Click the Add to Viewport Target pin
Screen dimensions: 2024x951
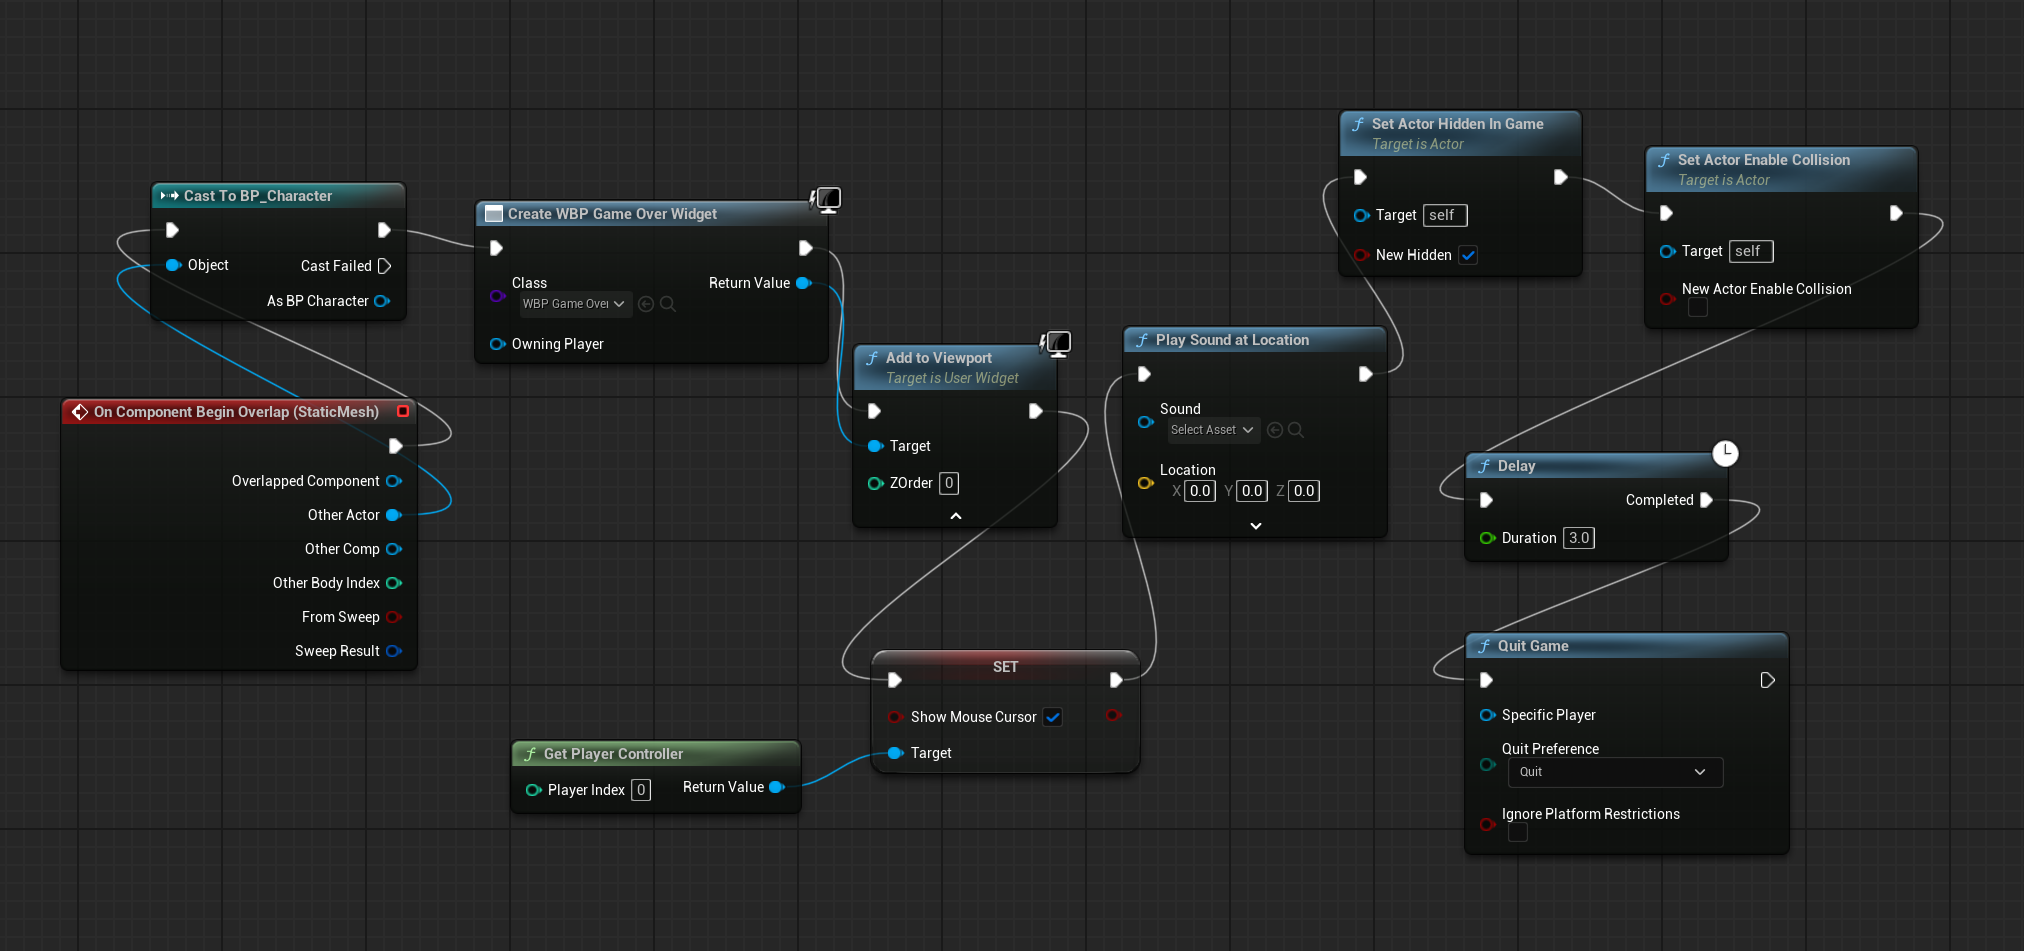pos(875,446)
